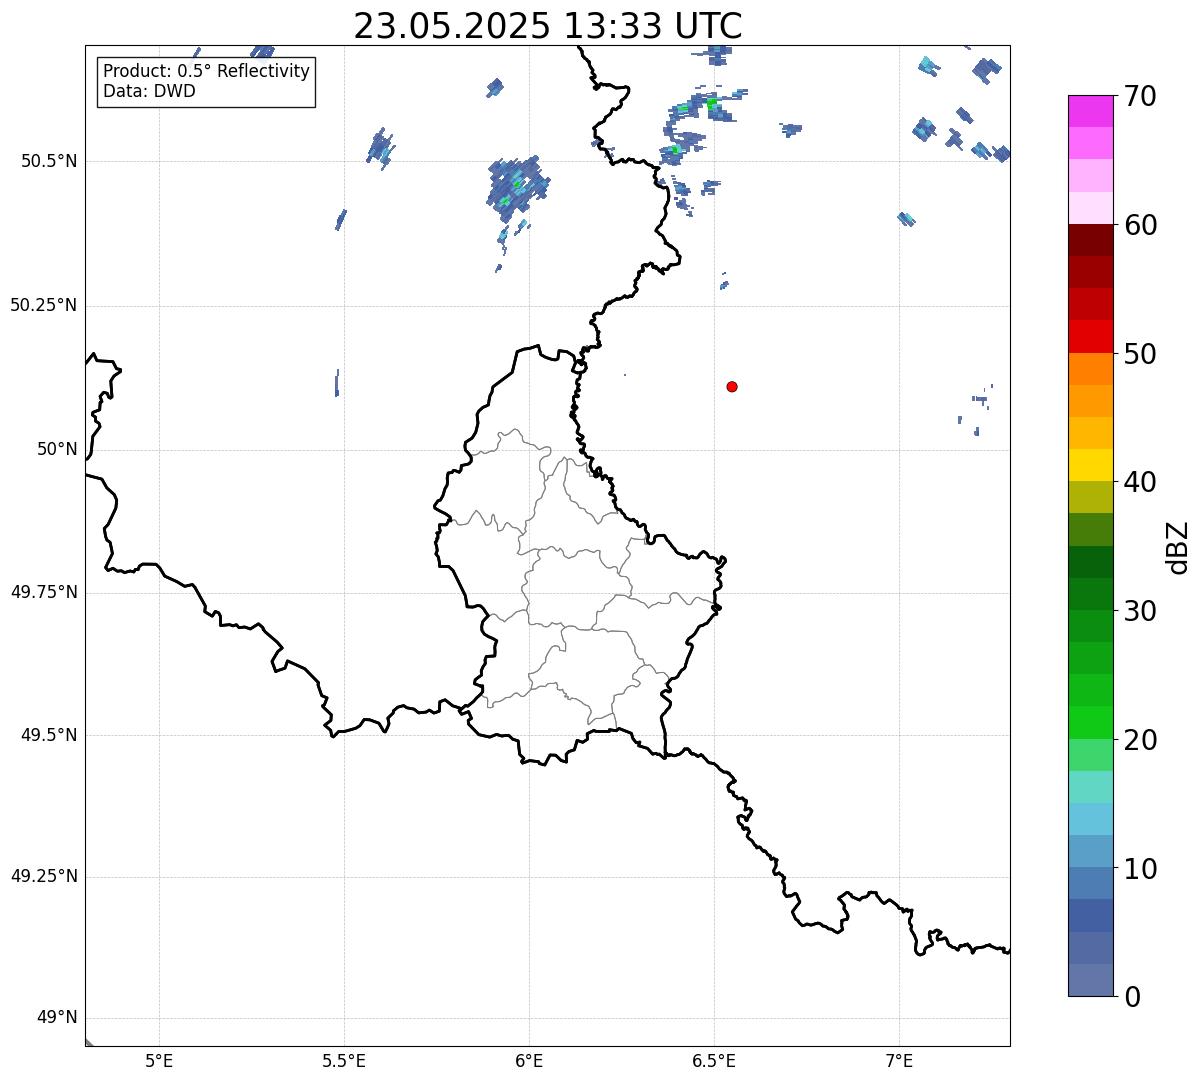Click the bright green colorbar swatch above 20

tap(1090, 722)
